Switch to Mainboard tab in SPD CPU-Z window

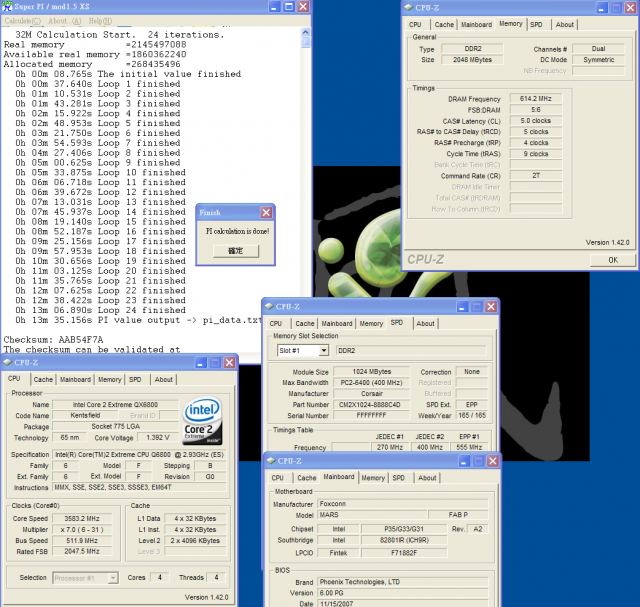pyautogui.click(x=337, y=323)
